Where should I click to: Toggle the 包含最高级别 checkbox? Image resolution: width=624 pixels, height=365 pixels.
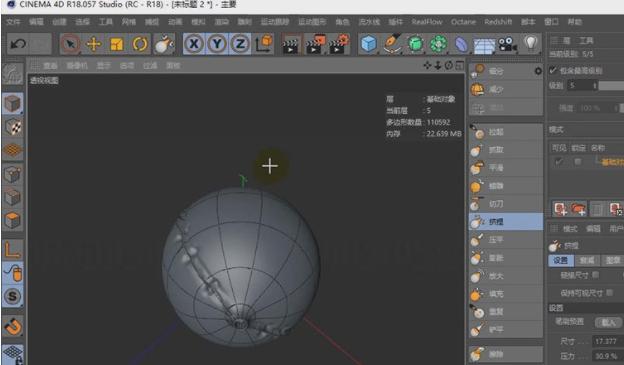pos(553,70)
